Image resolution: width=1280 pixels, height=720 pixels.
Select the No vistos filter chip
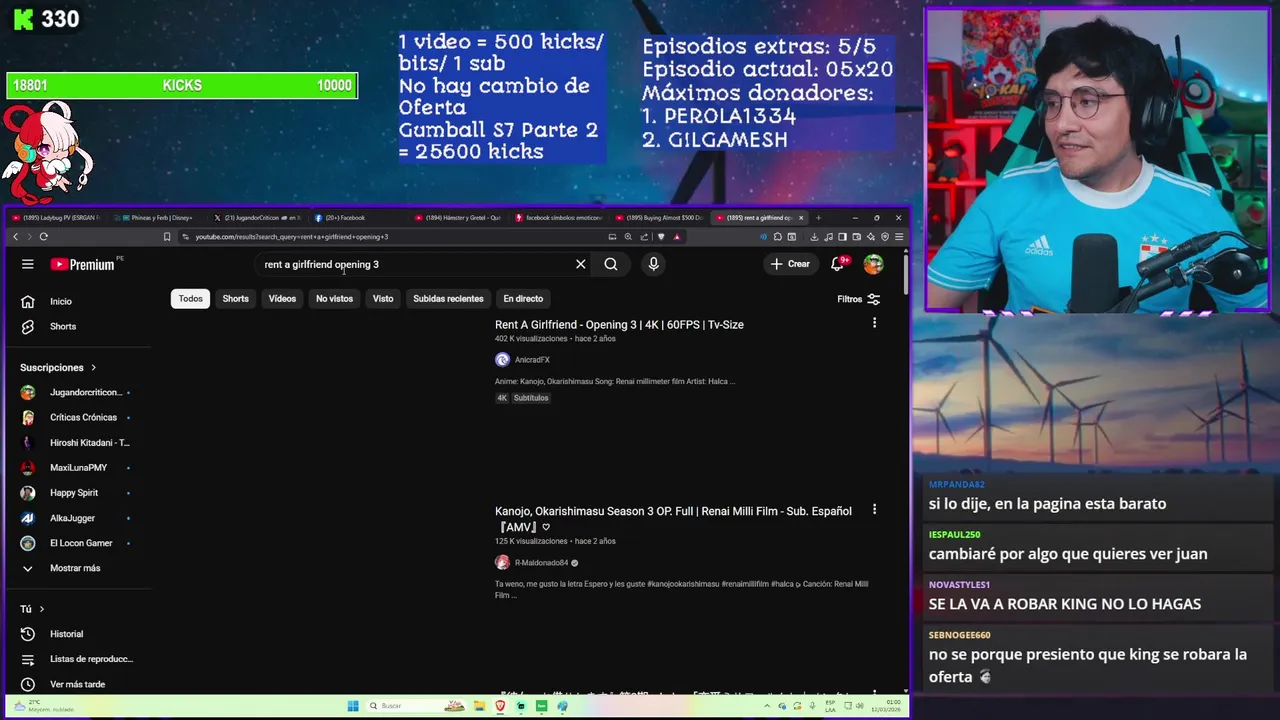pyautogui.click(x=334, y=298)
